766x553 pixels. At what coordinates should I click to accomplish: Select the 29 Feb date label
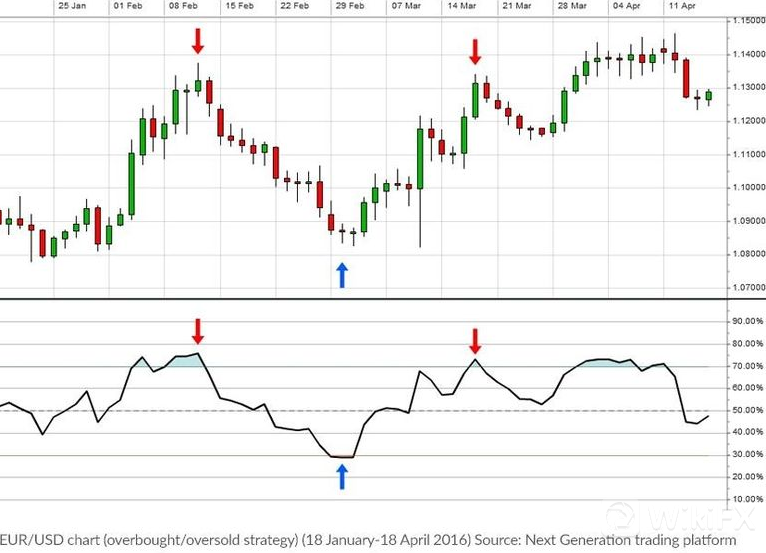tap(348, 6)
